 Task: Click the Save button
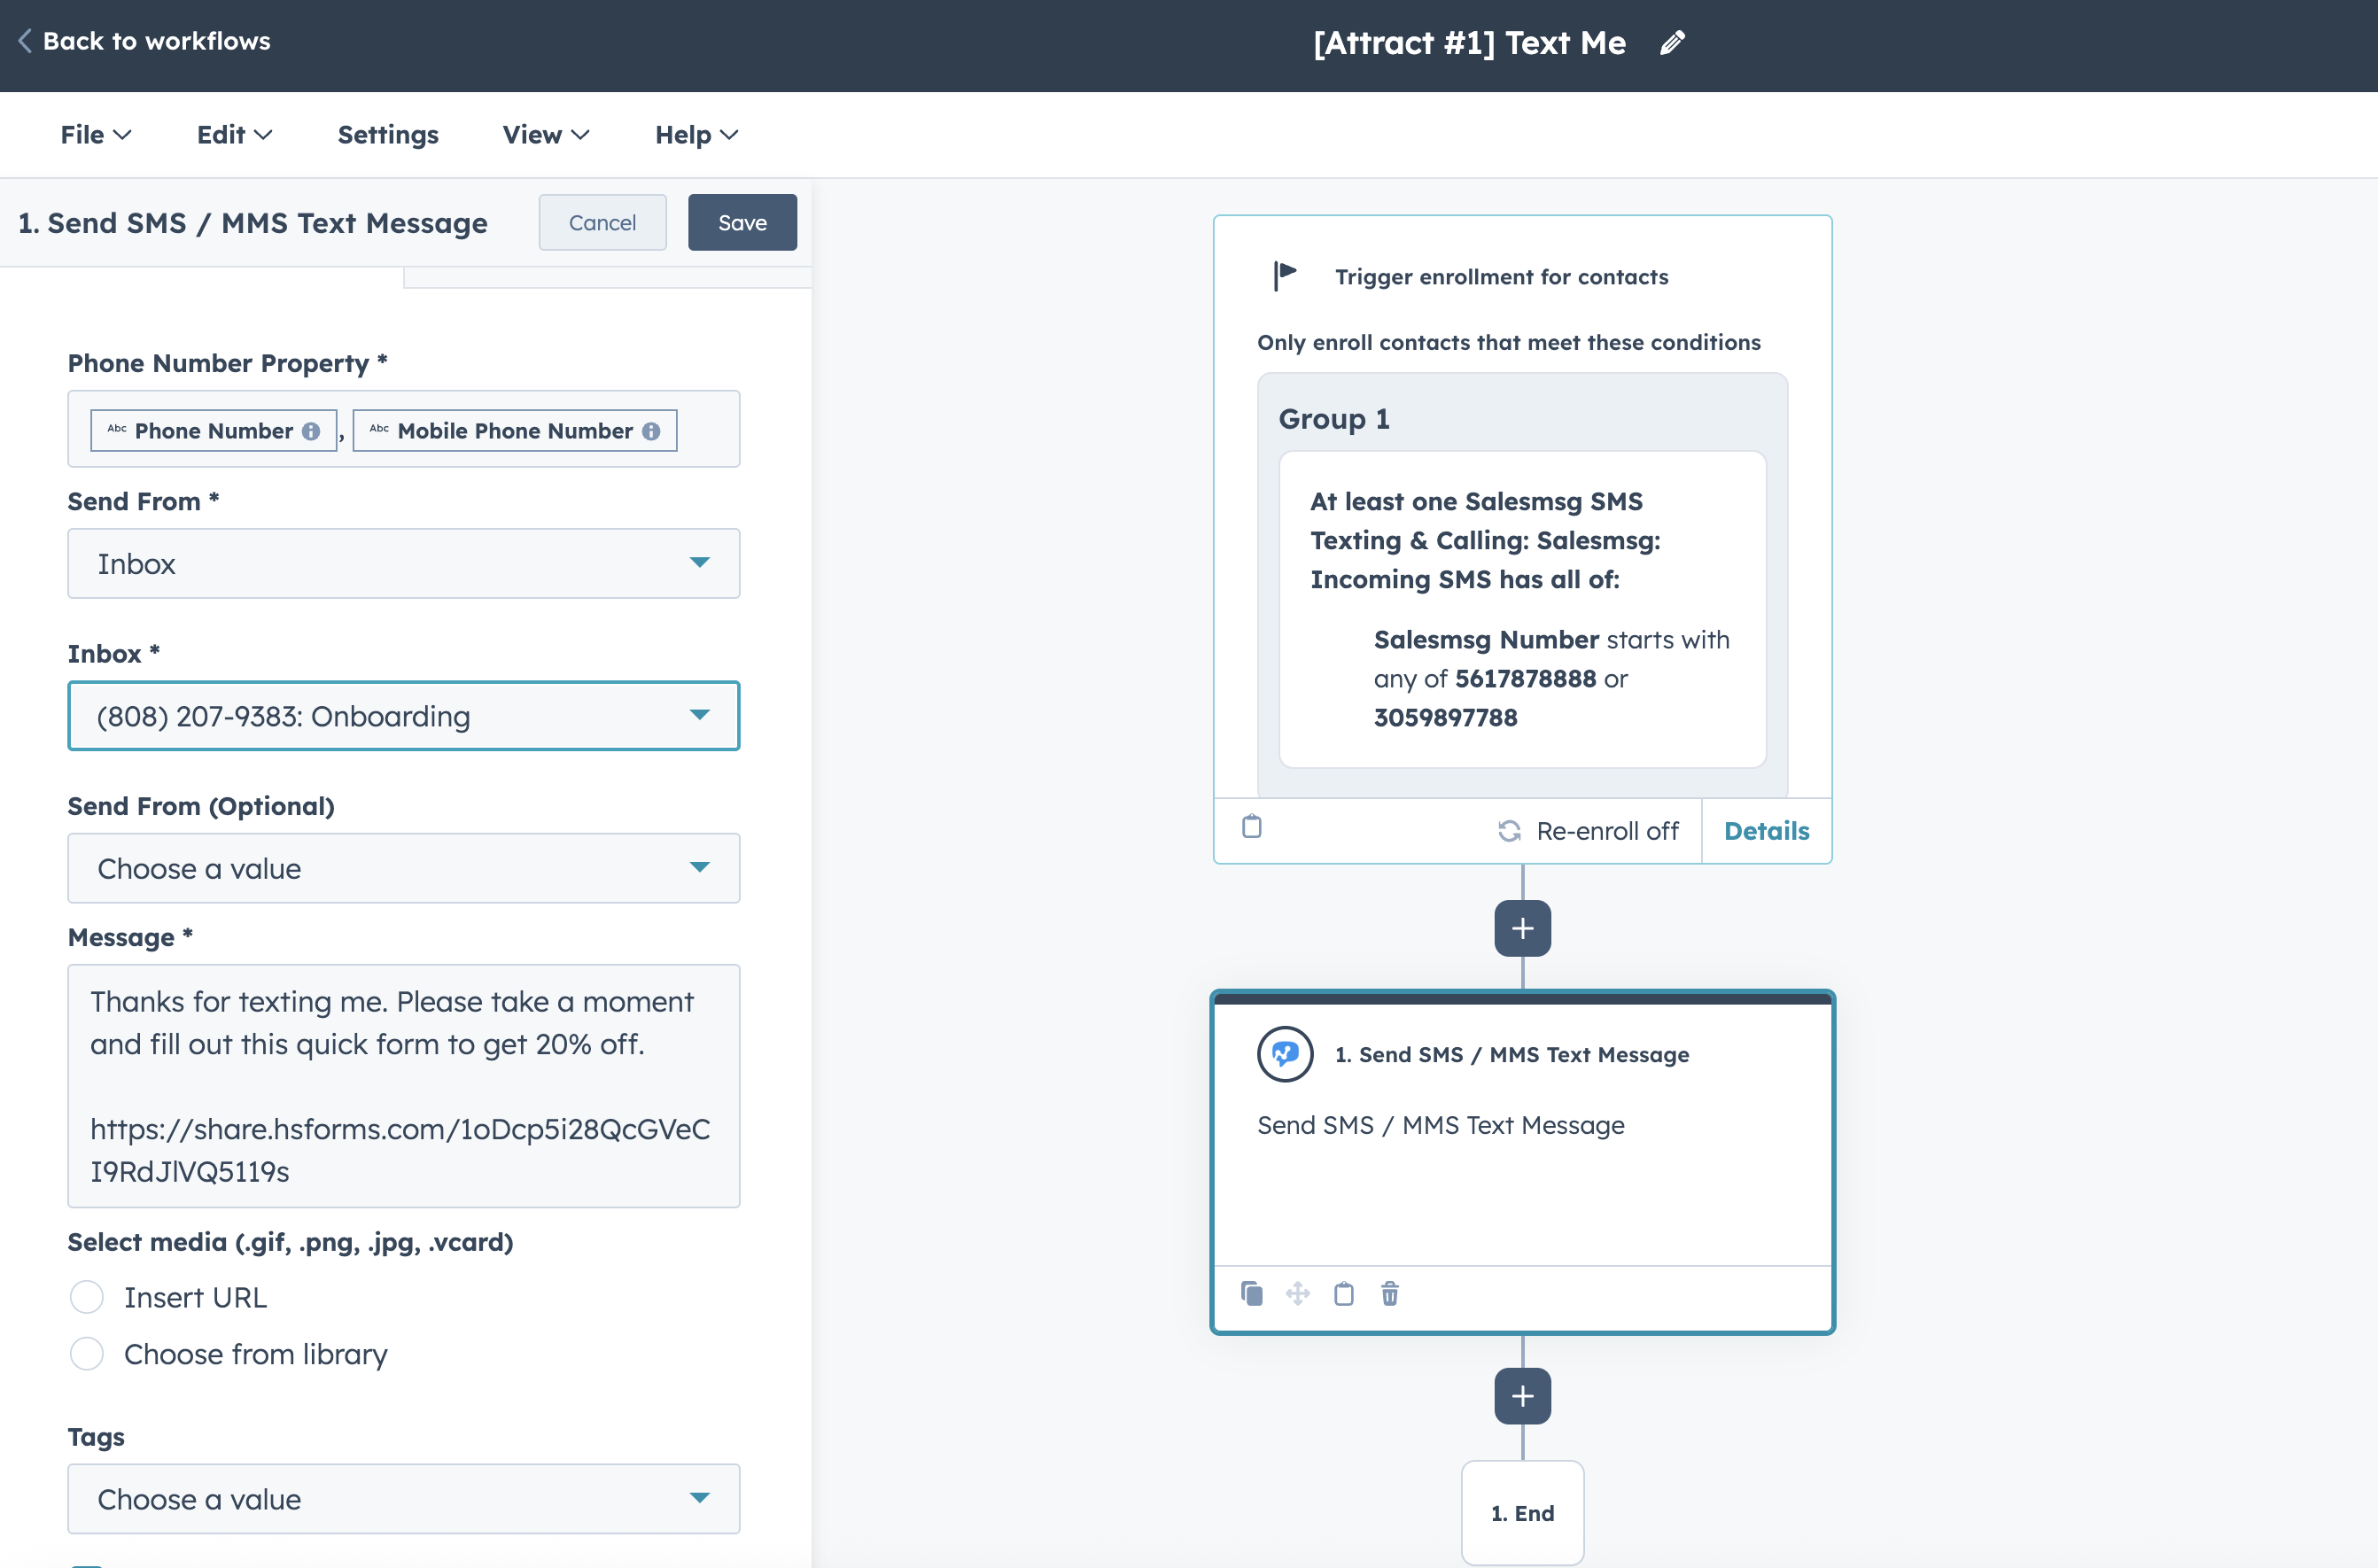pos(741,222)
